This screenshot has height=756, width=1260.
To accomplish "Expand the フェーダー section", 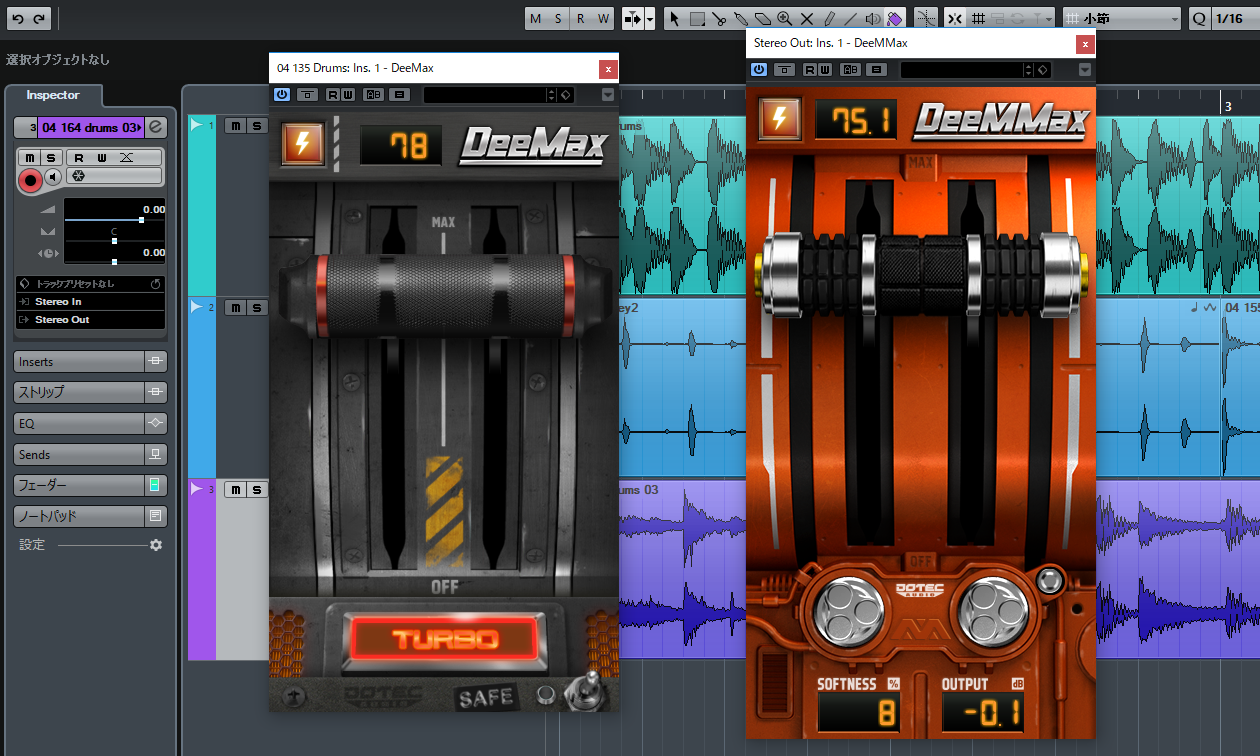I will pyautogui.click(x=79, y=486).
